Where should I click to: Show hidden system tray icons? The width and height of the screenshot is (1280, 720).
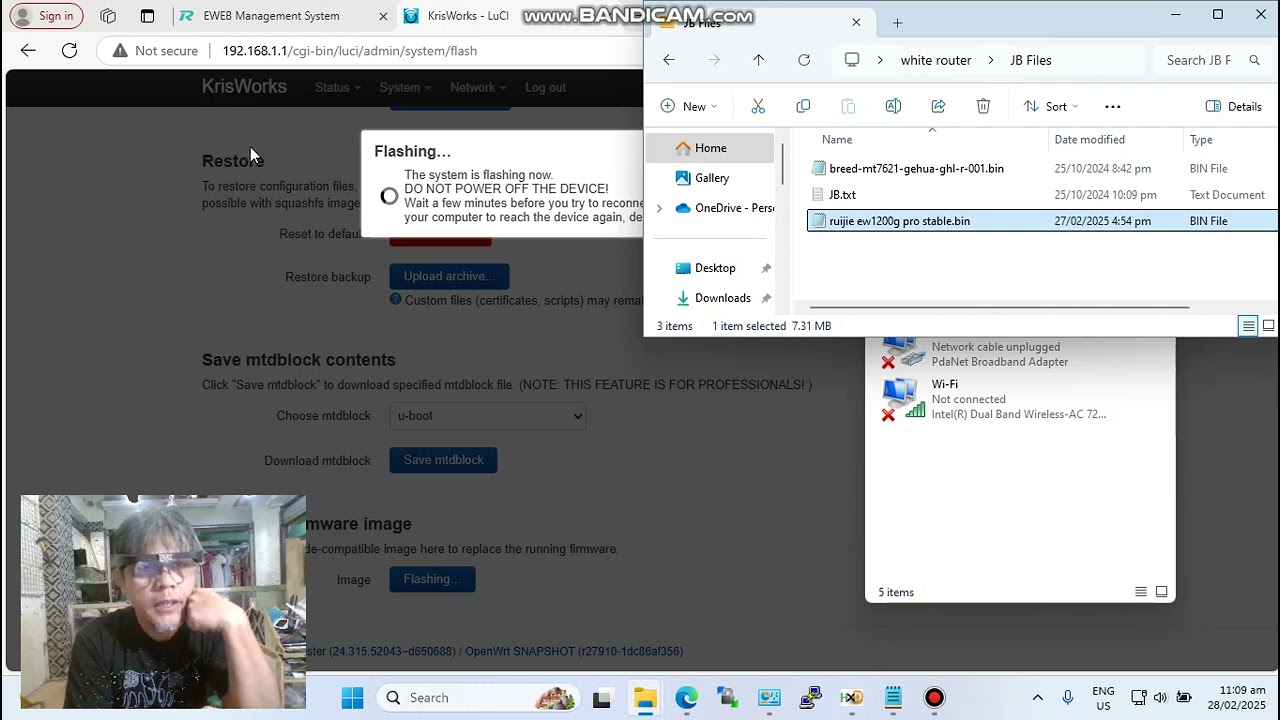1037,698
